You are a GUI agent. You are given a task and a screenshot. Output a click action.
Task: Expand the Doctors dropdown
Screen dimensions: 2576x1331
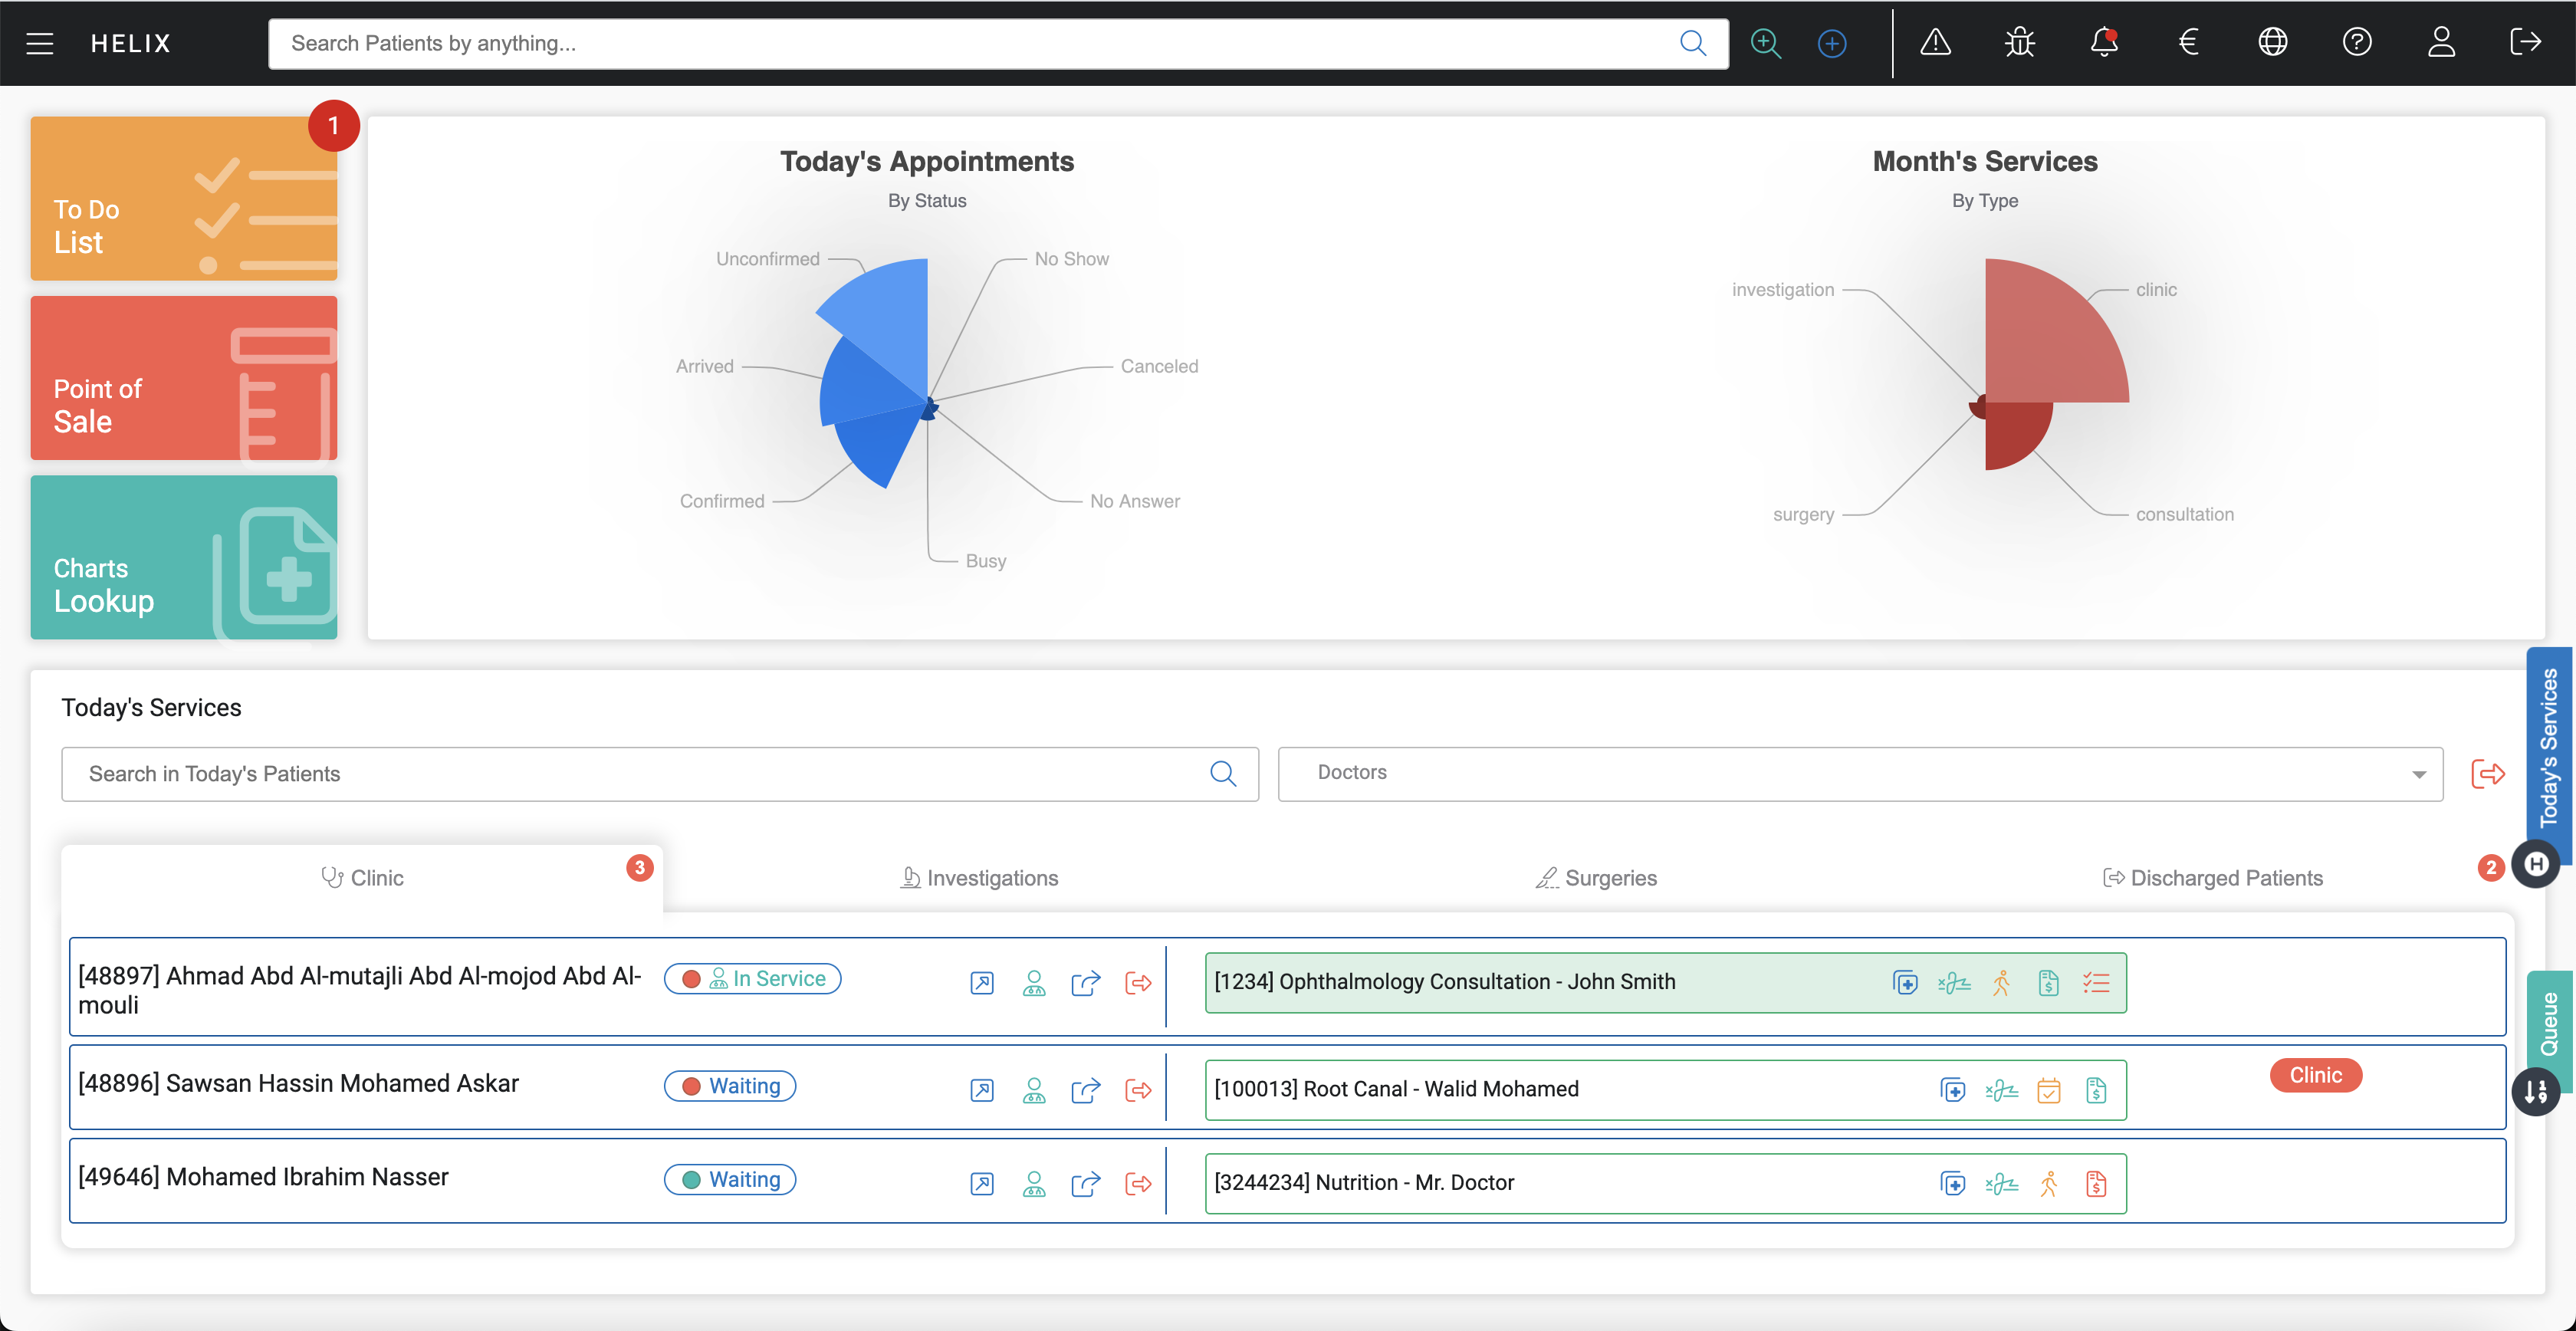tap(1860, 773)
